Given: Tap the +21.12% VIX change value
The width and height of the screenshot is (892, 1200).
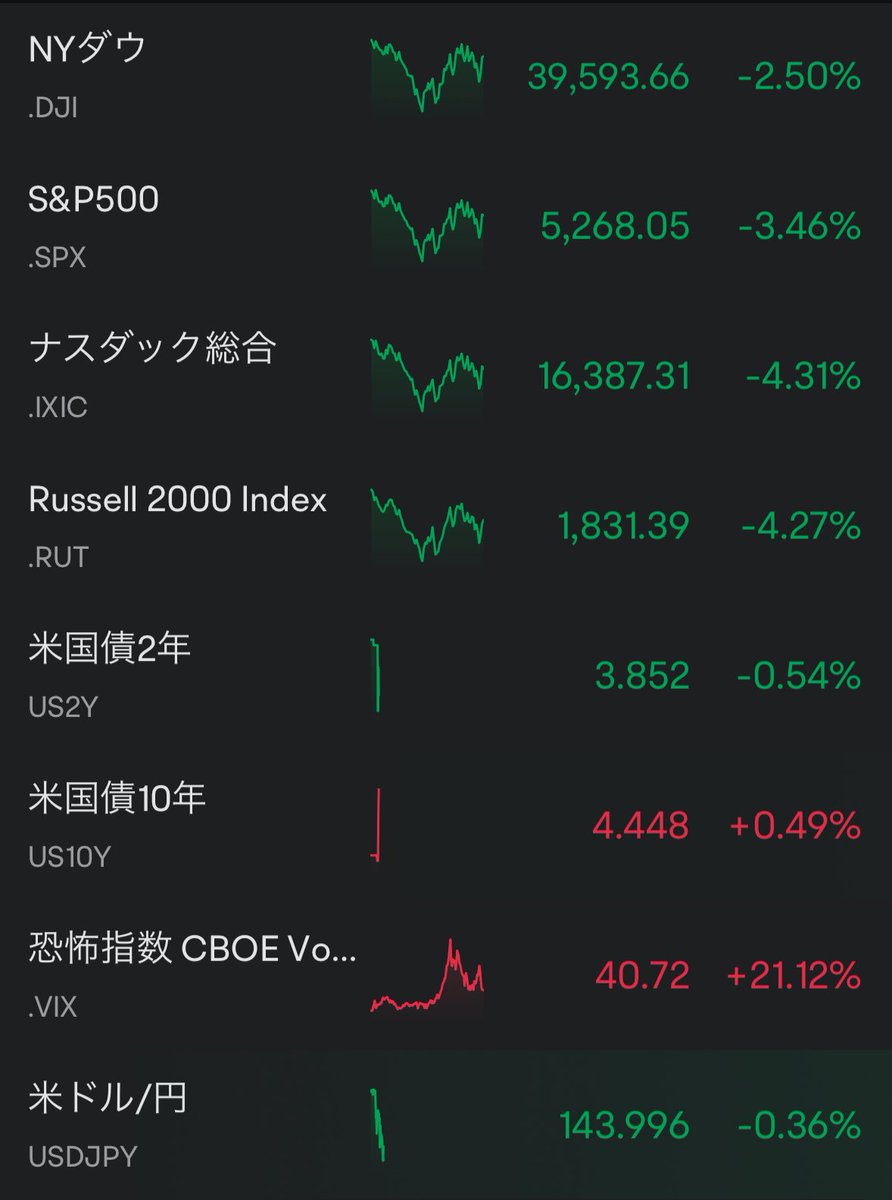Looking at the screenshot, I should pyautogui.click(x=794, y=974).
